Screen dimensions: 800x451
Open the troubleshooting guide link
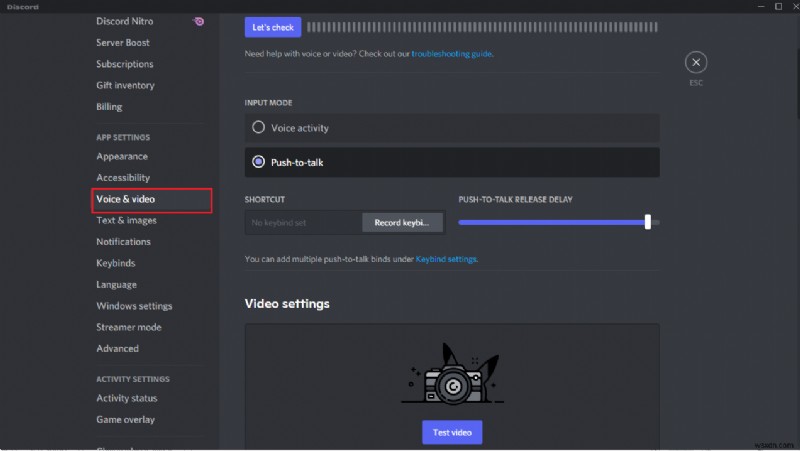(x=452, y=54)
